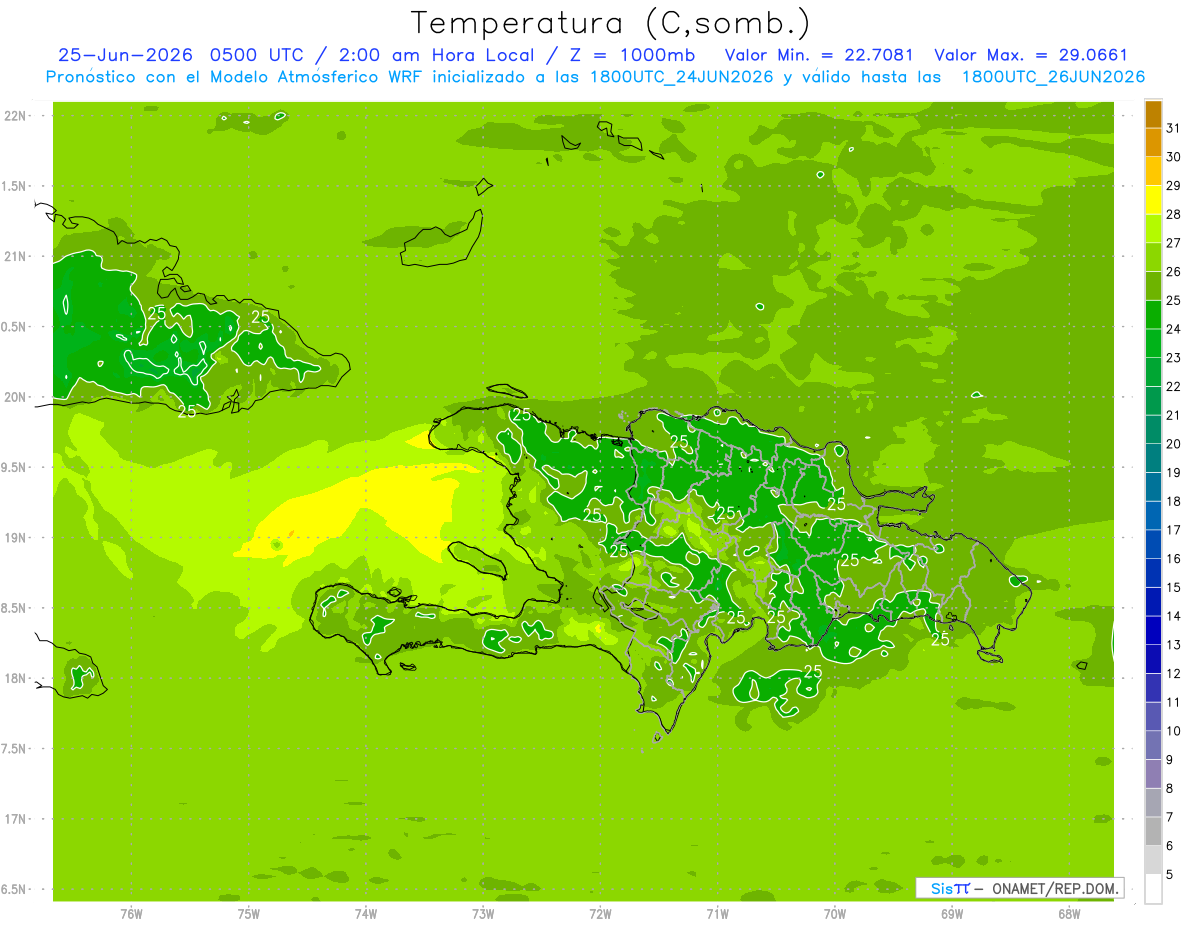The height and width of the screenshot is (927, 1200).
Task: Click the 22N latitude axis label
Action: (16, 116)
